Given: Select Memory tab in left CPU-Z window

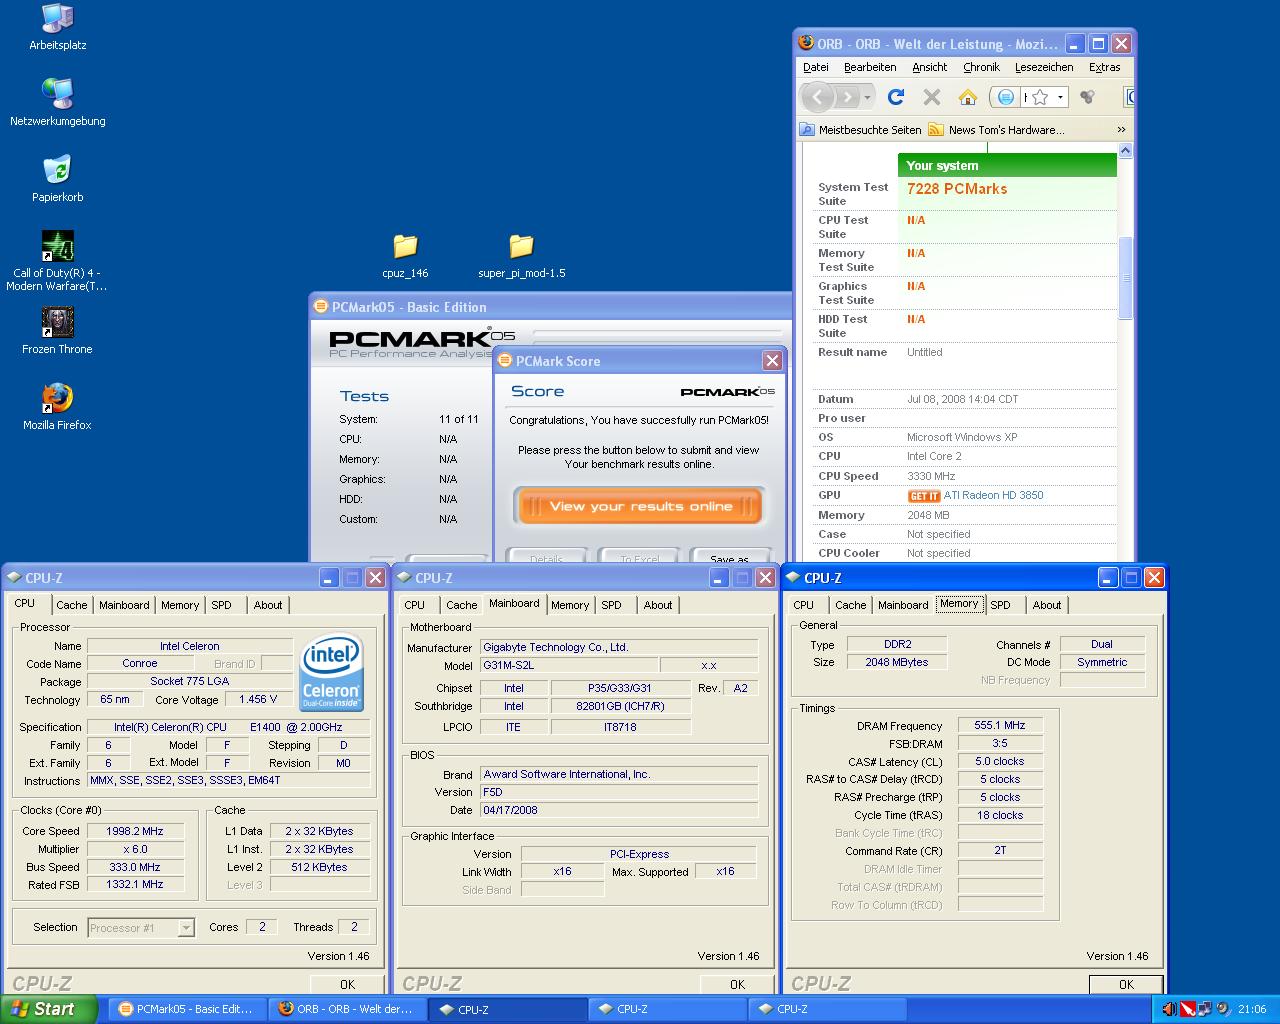Looking at the screenshot, I should (180, 605).
